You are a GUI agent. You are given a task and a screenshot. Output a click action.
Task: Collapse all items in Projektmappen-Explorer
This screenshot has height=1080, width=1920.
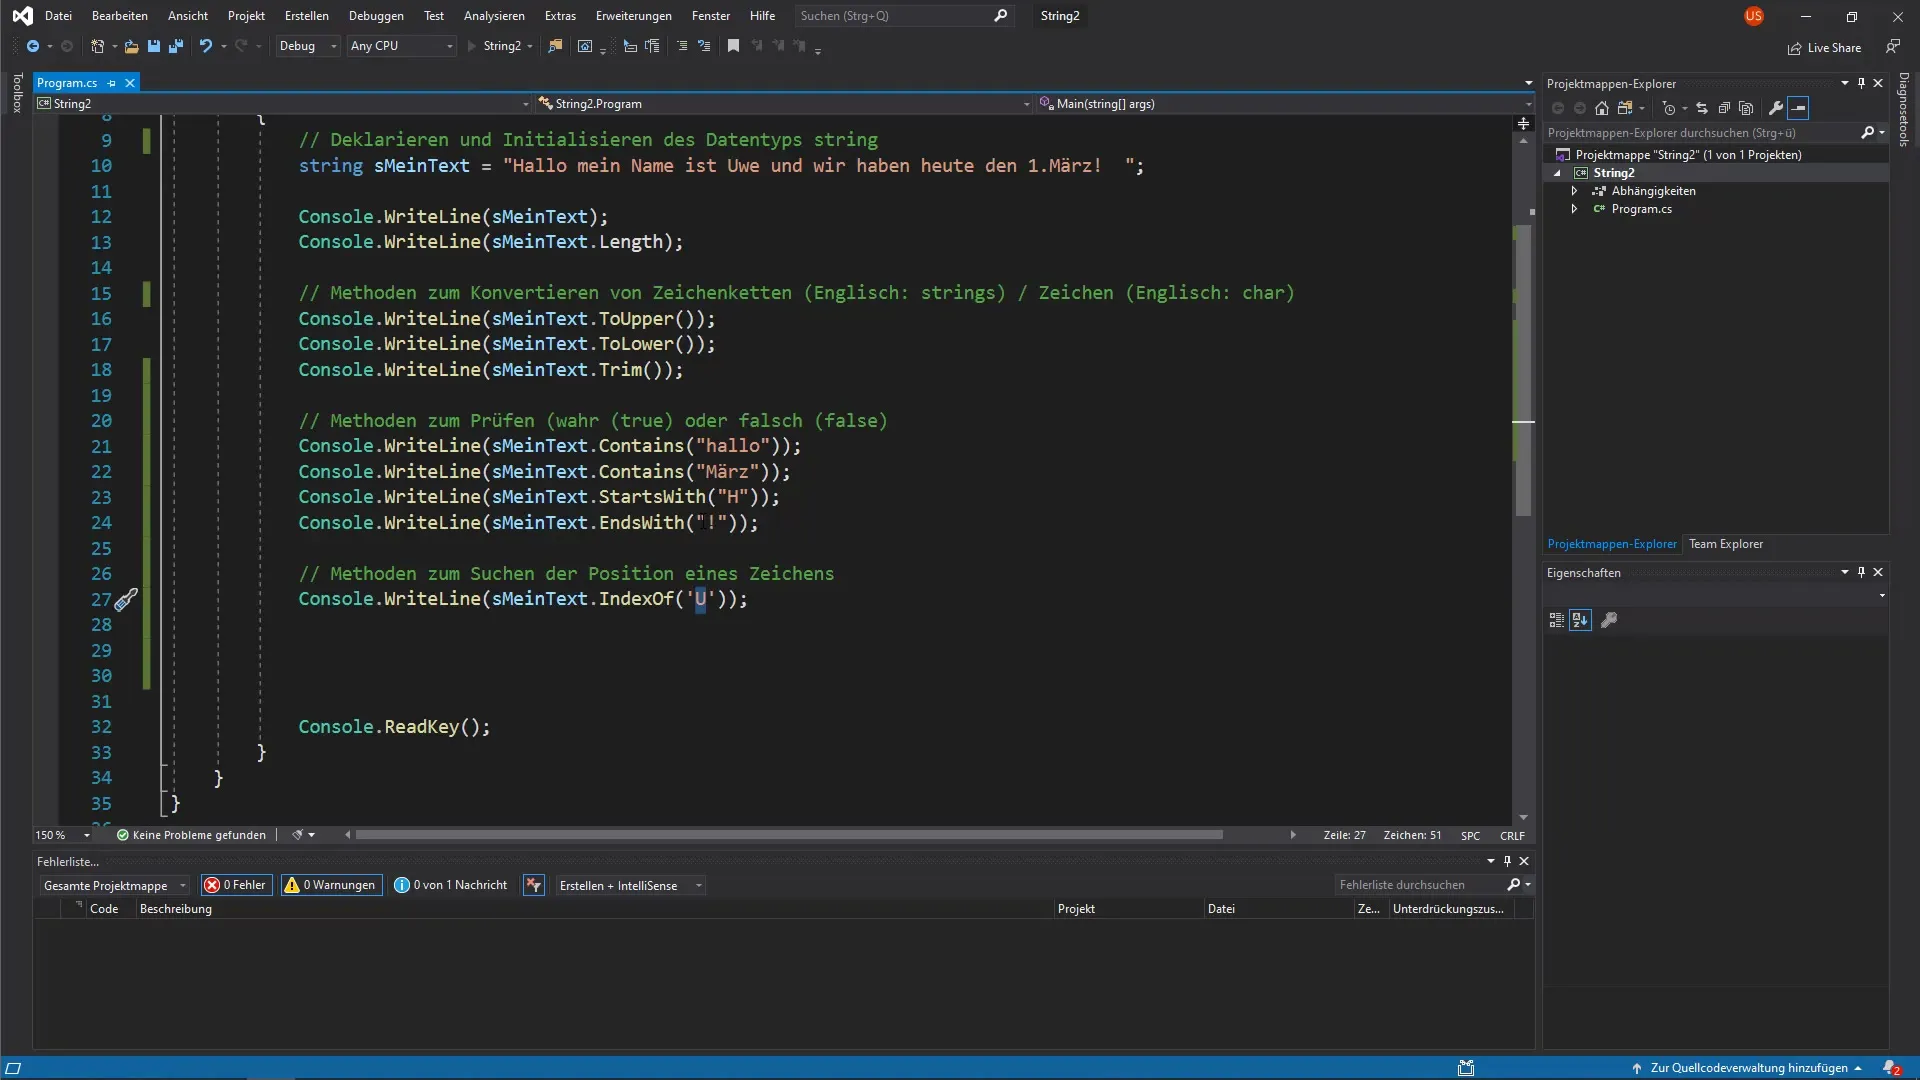pos(1724,108)
